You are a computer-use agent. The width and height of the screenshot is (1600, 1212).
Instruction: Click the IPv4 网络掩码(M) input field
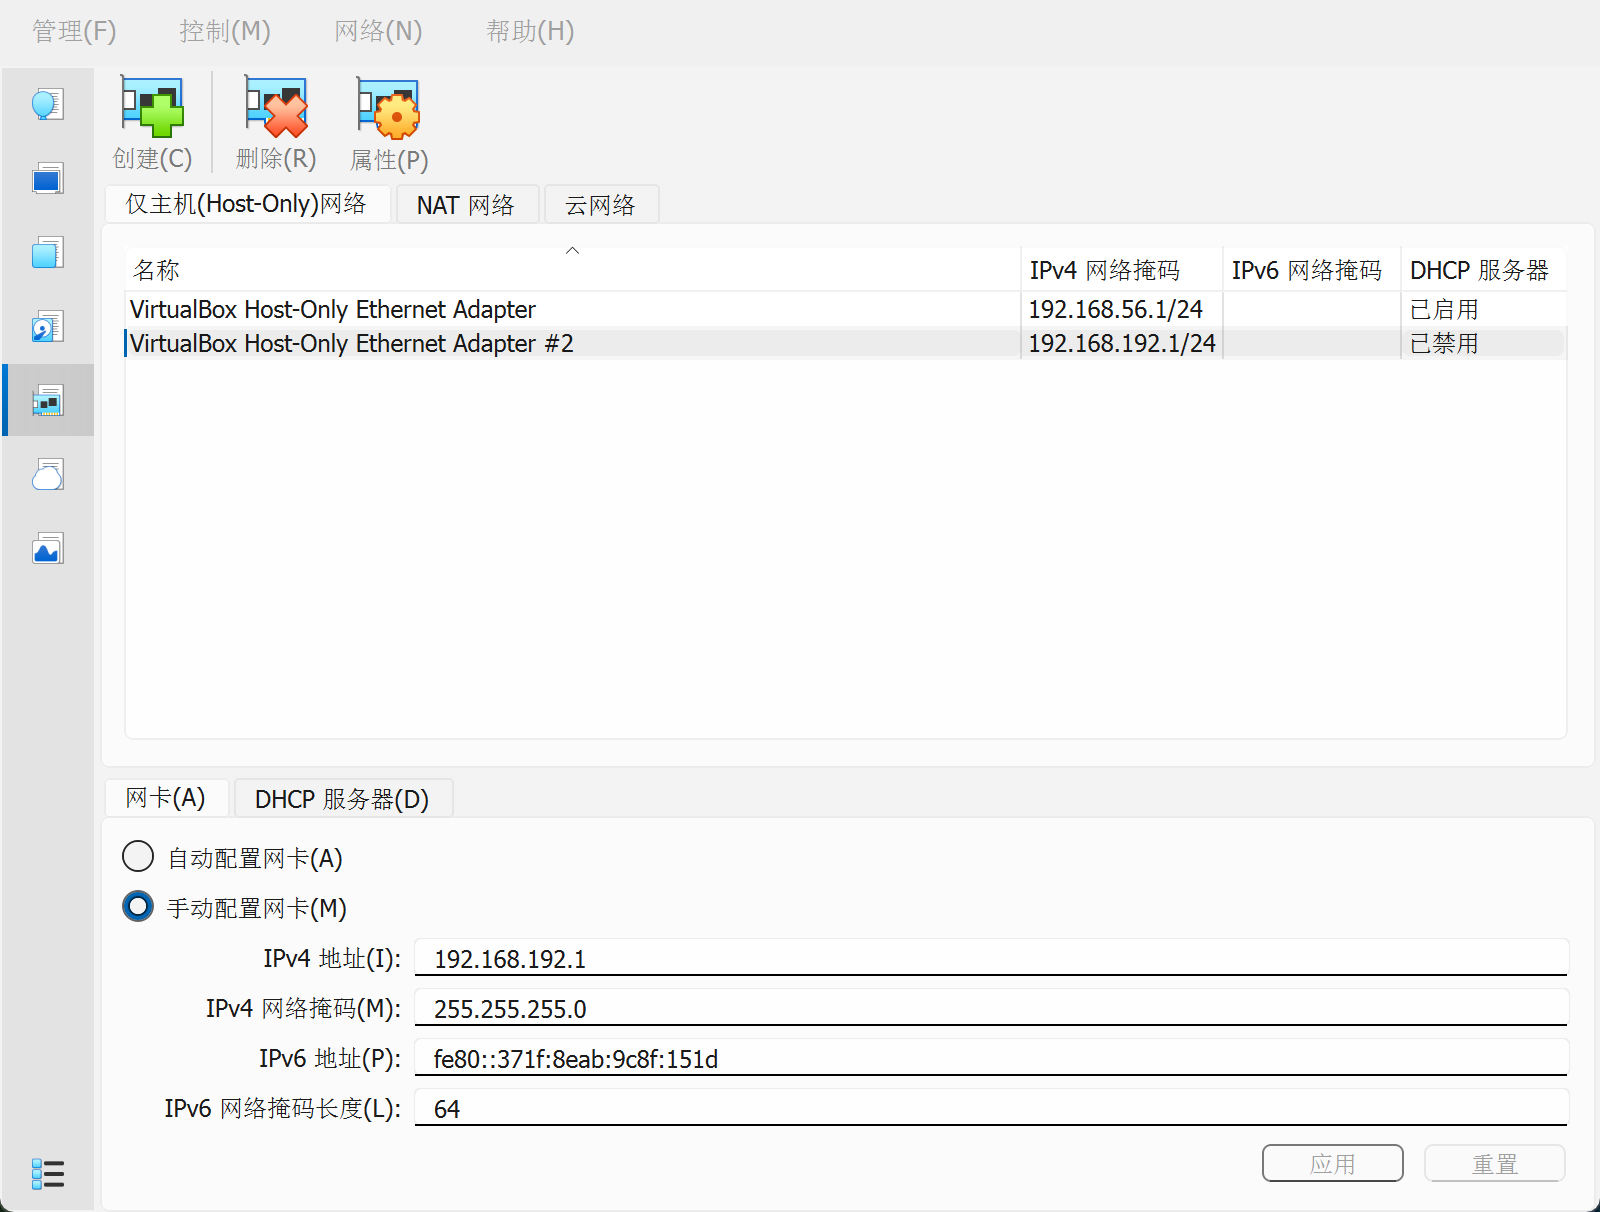(x=991, y=1008)
